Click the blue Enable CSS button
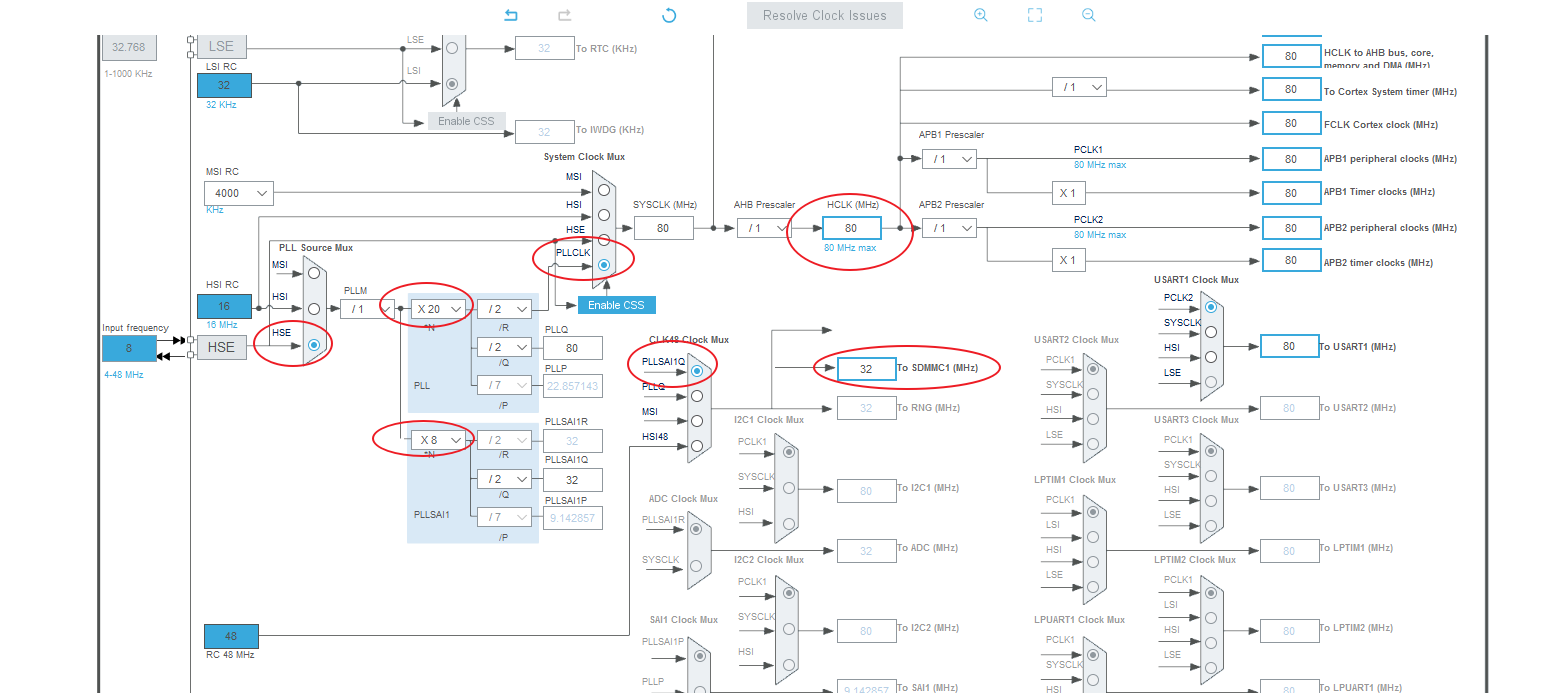1552x697 pixels. [x=616, y=305]
